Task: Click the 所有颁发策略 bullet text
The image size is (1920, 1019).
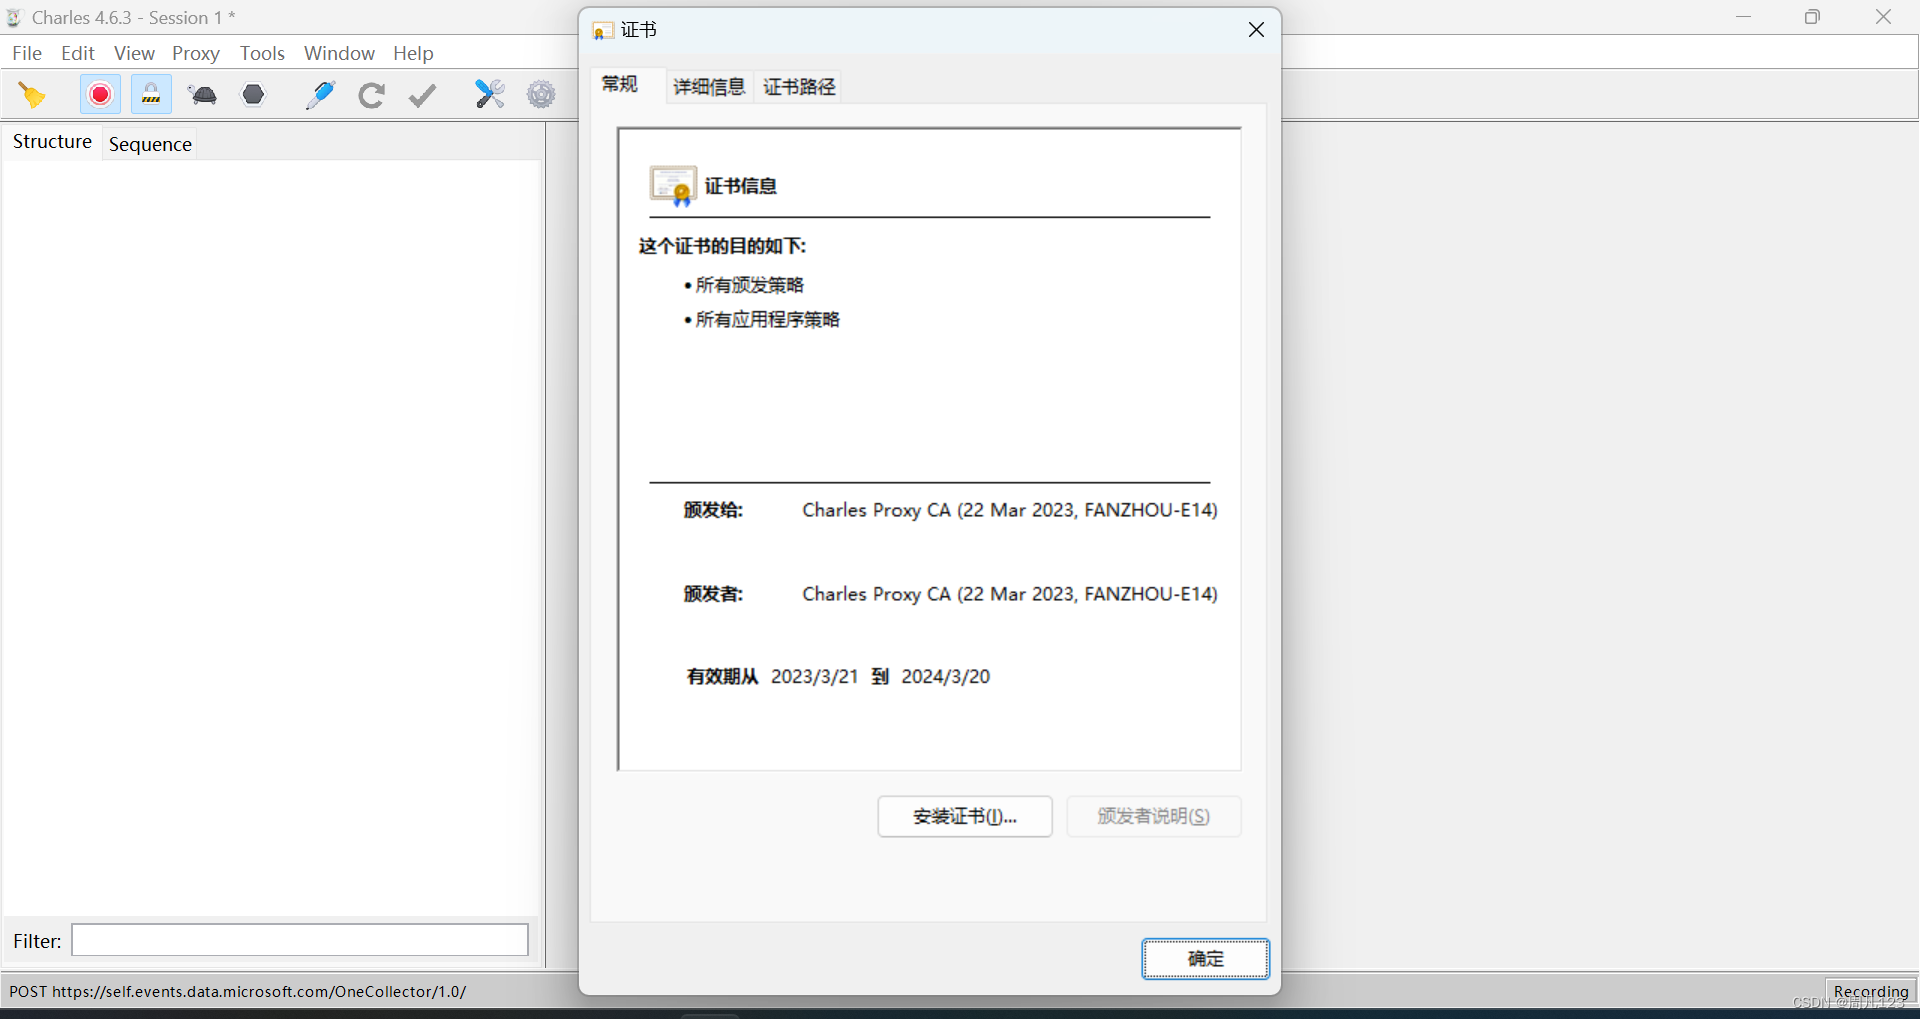Action: tap(750, 285)
